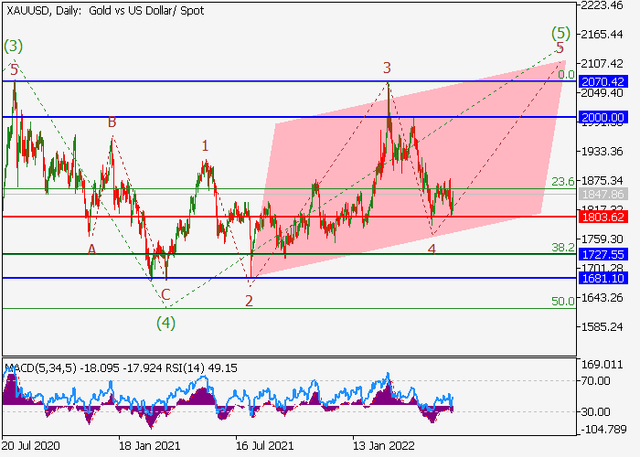
Task: Click the green (5) wave label
Action: 561,31
